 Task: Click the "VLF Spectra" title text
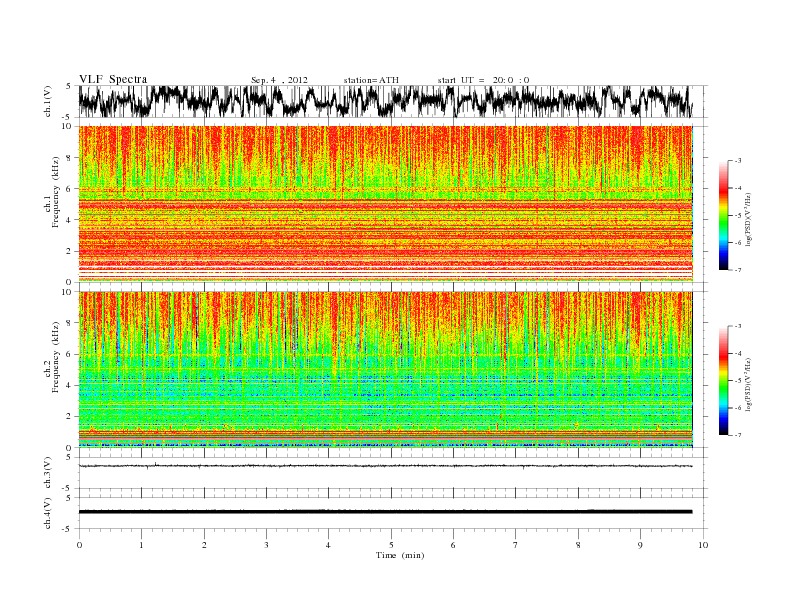113,79
